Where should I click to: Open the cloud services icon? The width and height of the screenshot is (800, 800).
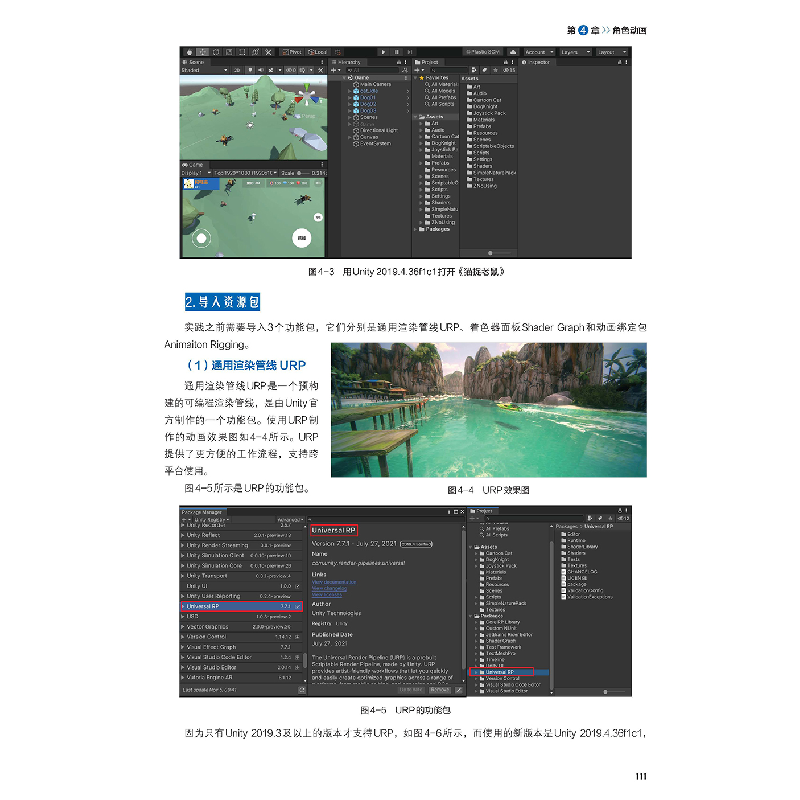pyautogui.click(x=513, y=52)
